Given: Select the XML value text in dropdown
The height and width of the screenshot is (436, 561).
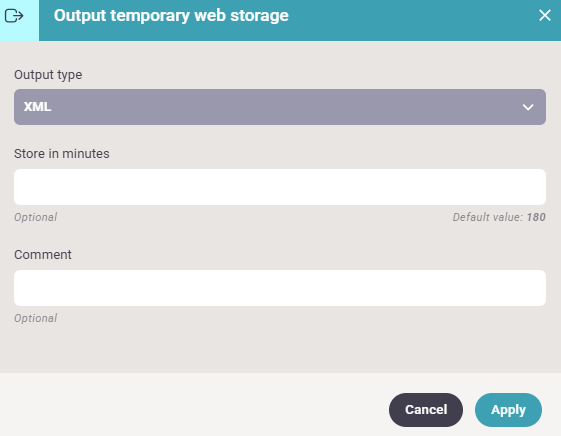Looking at the screenshot, I should click(38, 107).
